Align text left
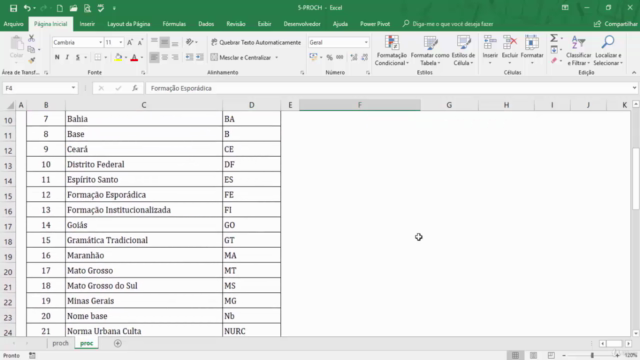The width and height of the screenshot is (640, 360). tap(154, 58)
